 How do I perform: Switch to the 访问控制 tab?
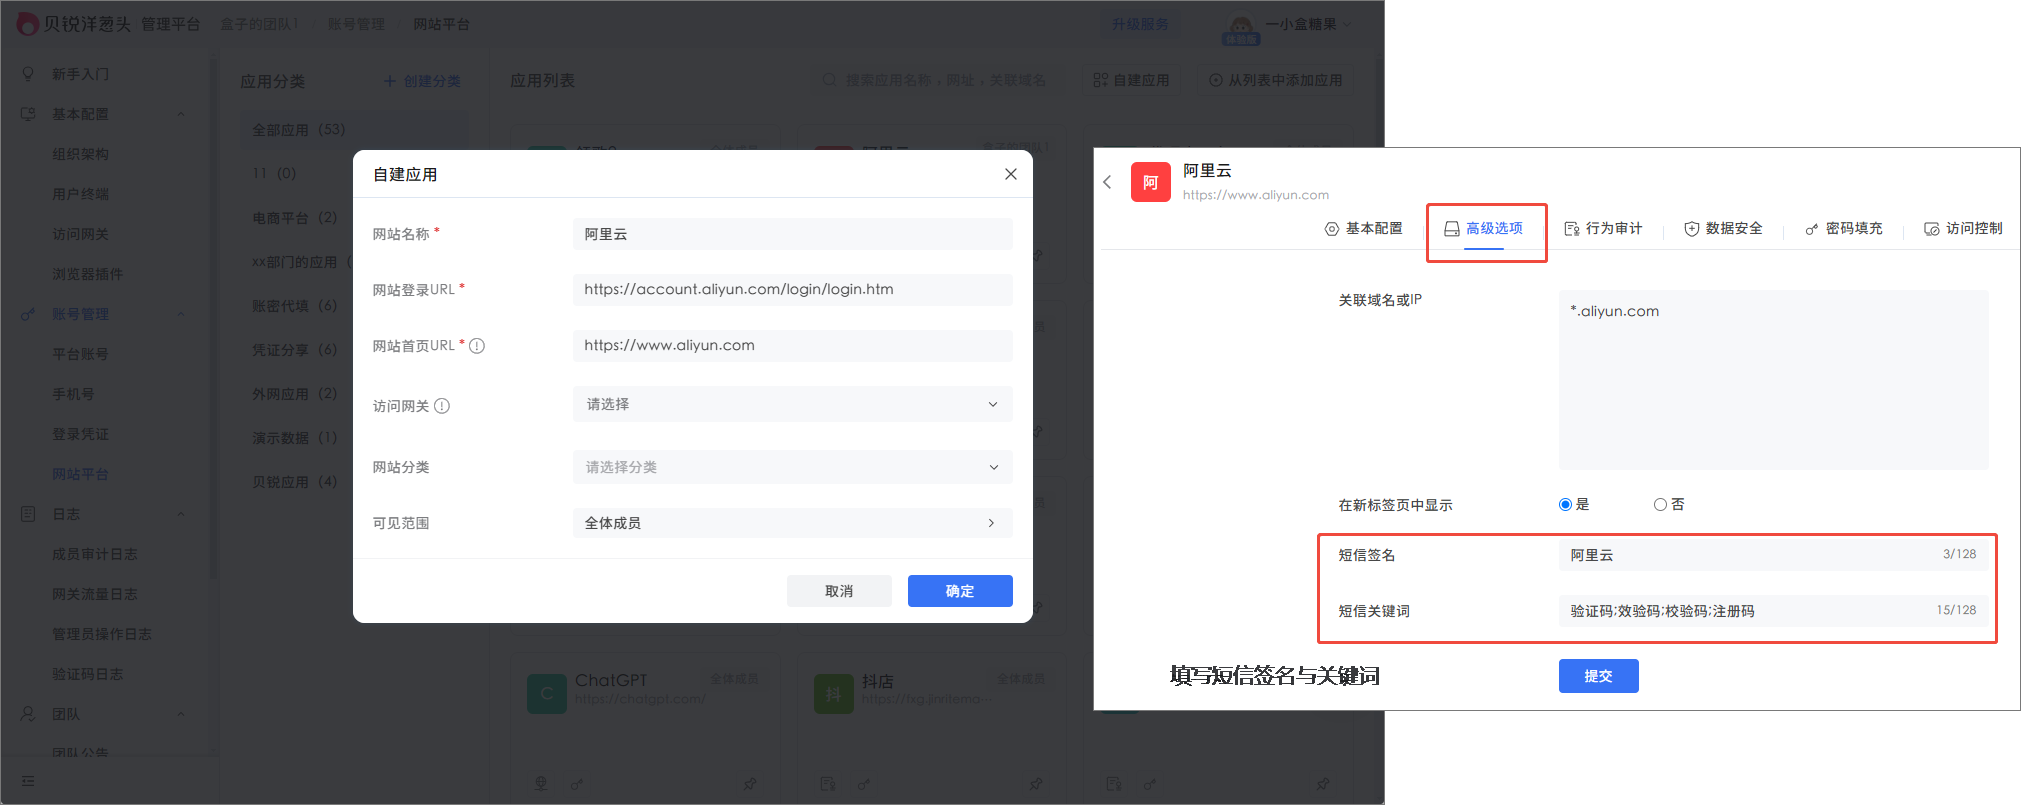point(1963,229)
